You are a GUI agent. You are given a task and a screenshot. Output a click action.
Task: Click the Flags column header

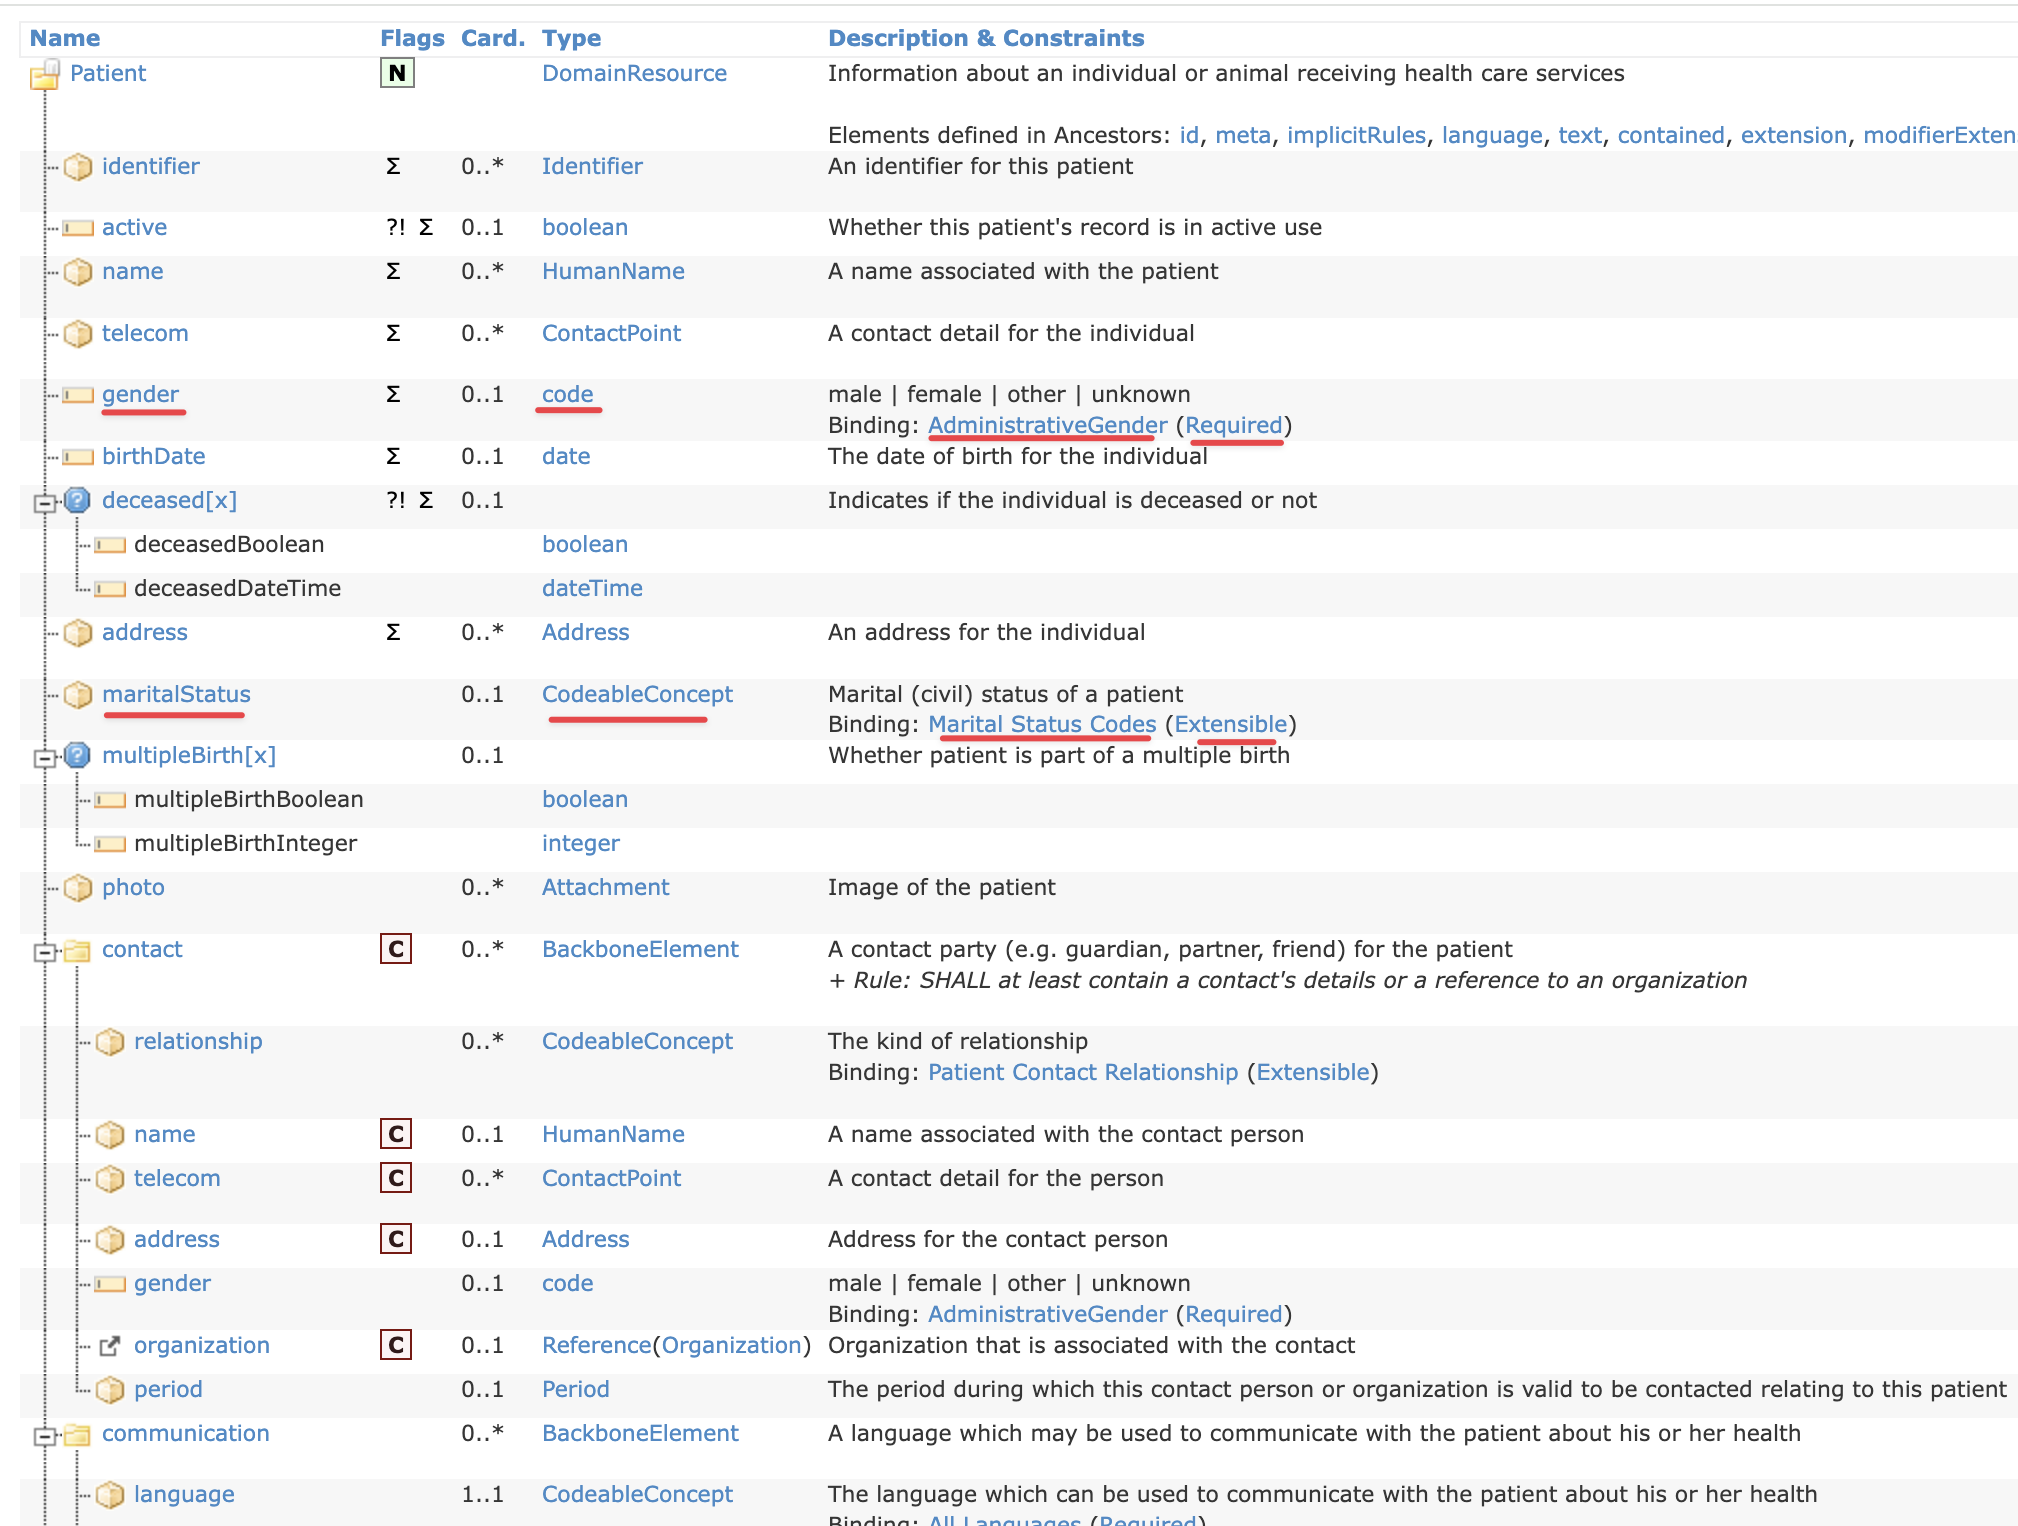click(x=412, y=38)
